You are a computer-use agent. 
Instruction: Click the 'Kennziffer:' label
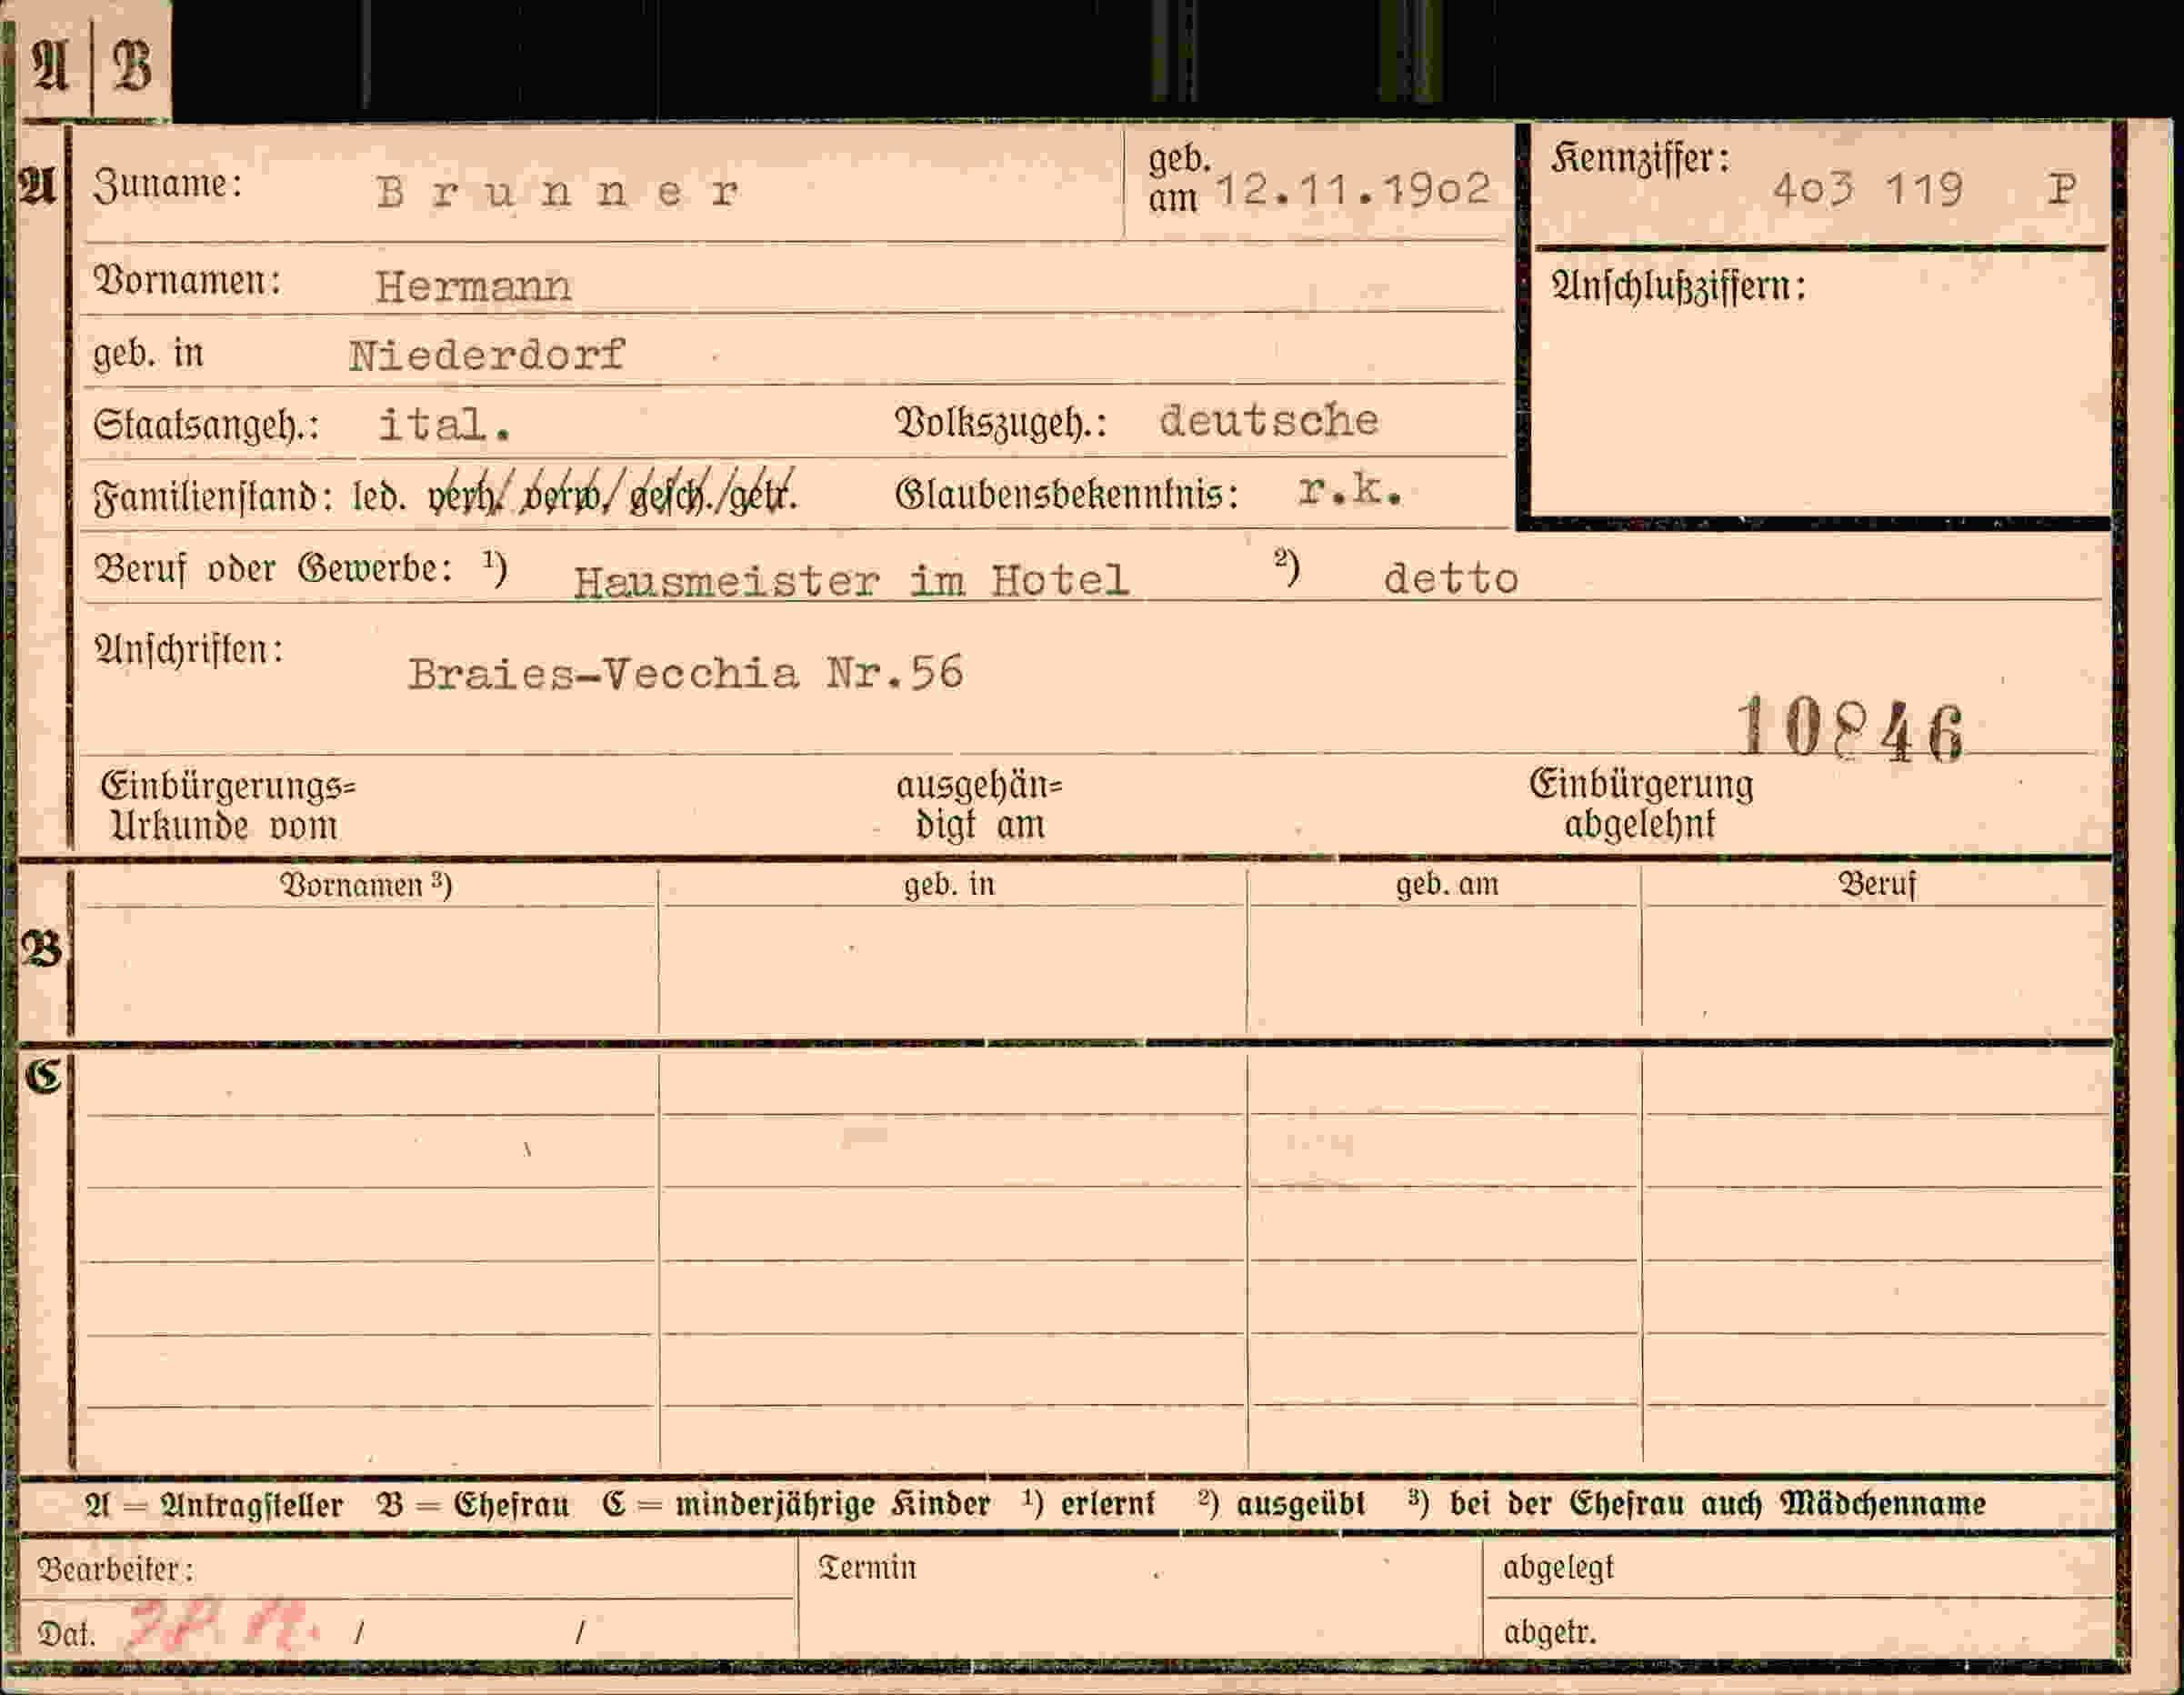(x=1640, y=159)
